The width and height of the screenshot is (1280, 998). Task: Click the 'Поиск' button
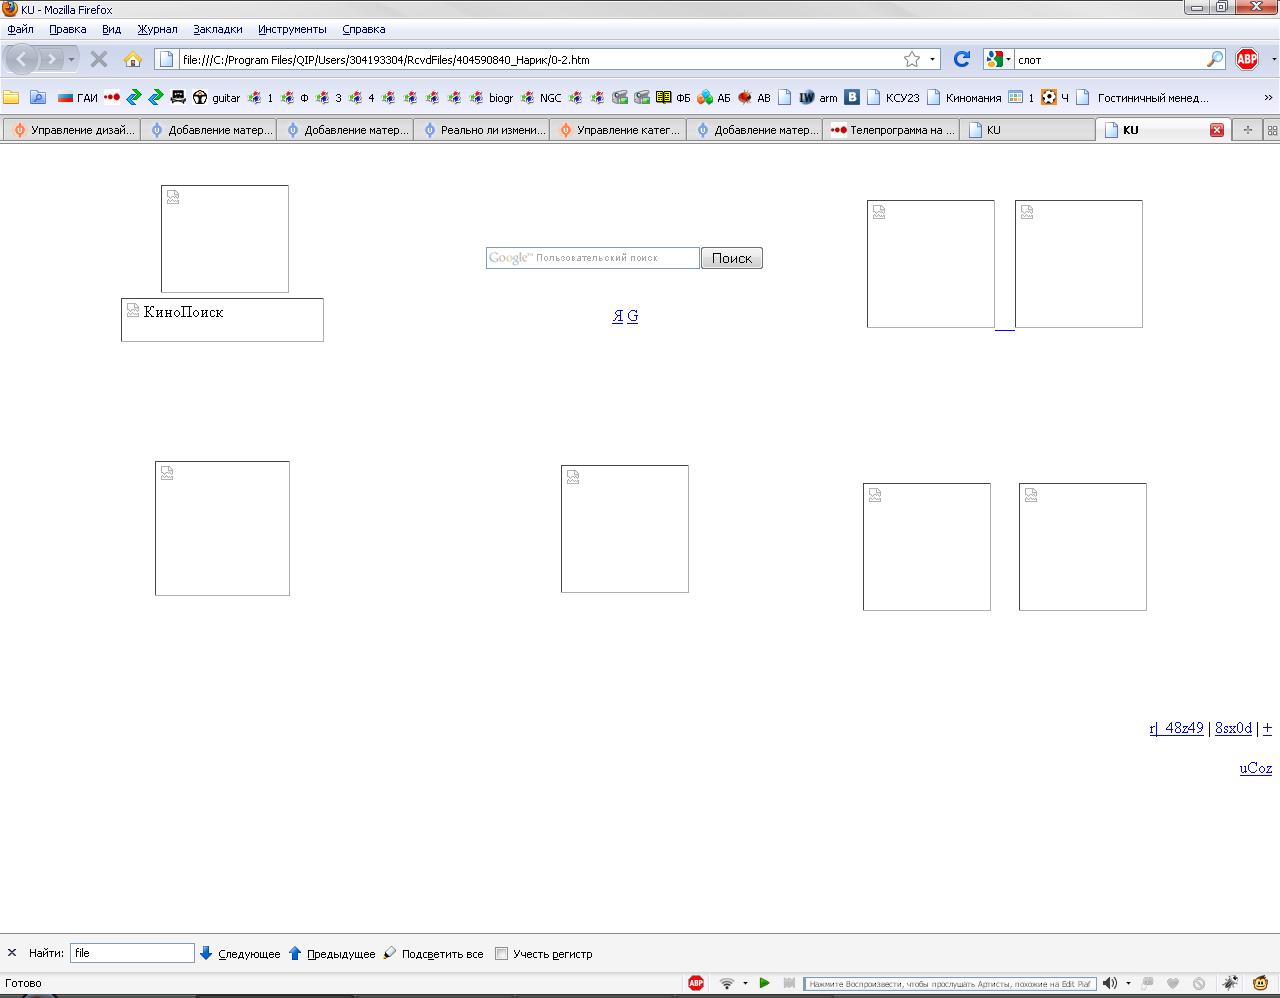pos(731,258)
